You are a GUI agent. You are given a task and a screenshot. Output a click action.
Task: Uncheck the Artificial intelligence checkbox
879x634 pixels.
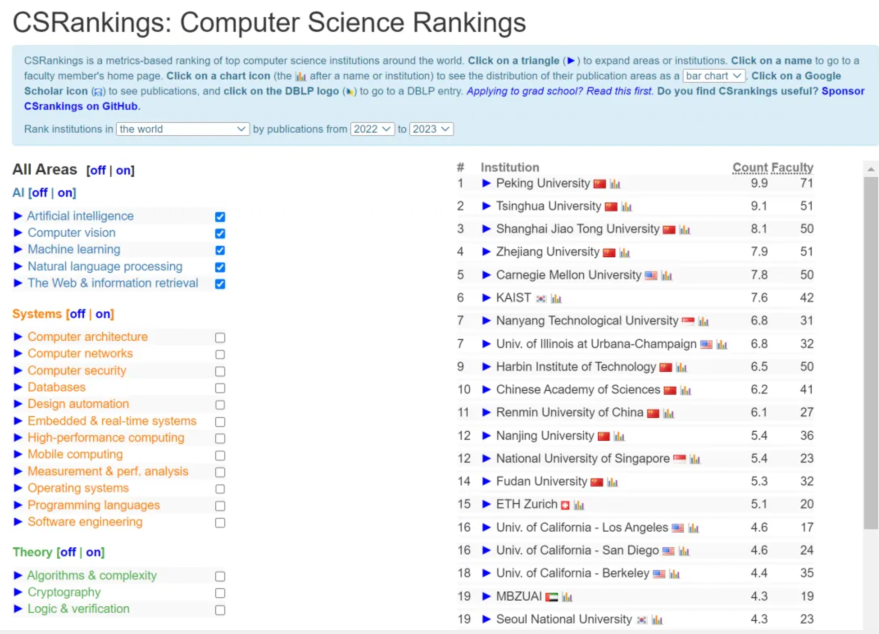[220, 216]
